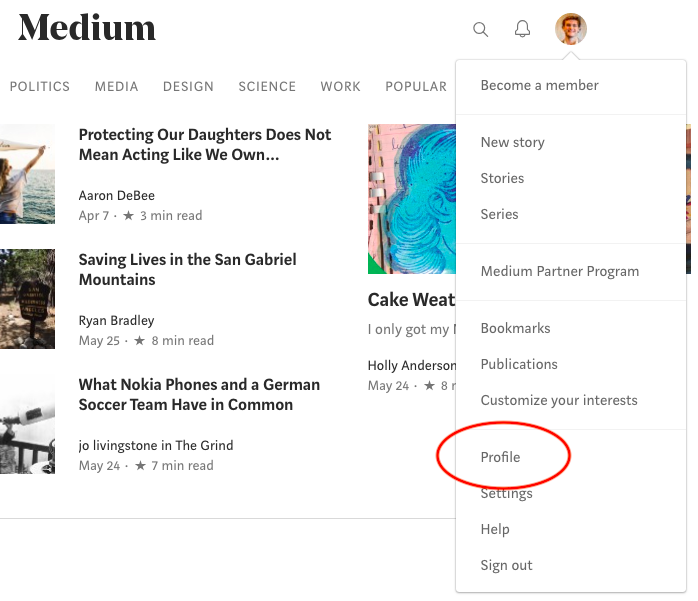
Task: Click the user avatar photo
Action: 571,29
